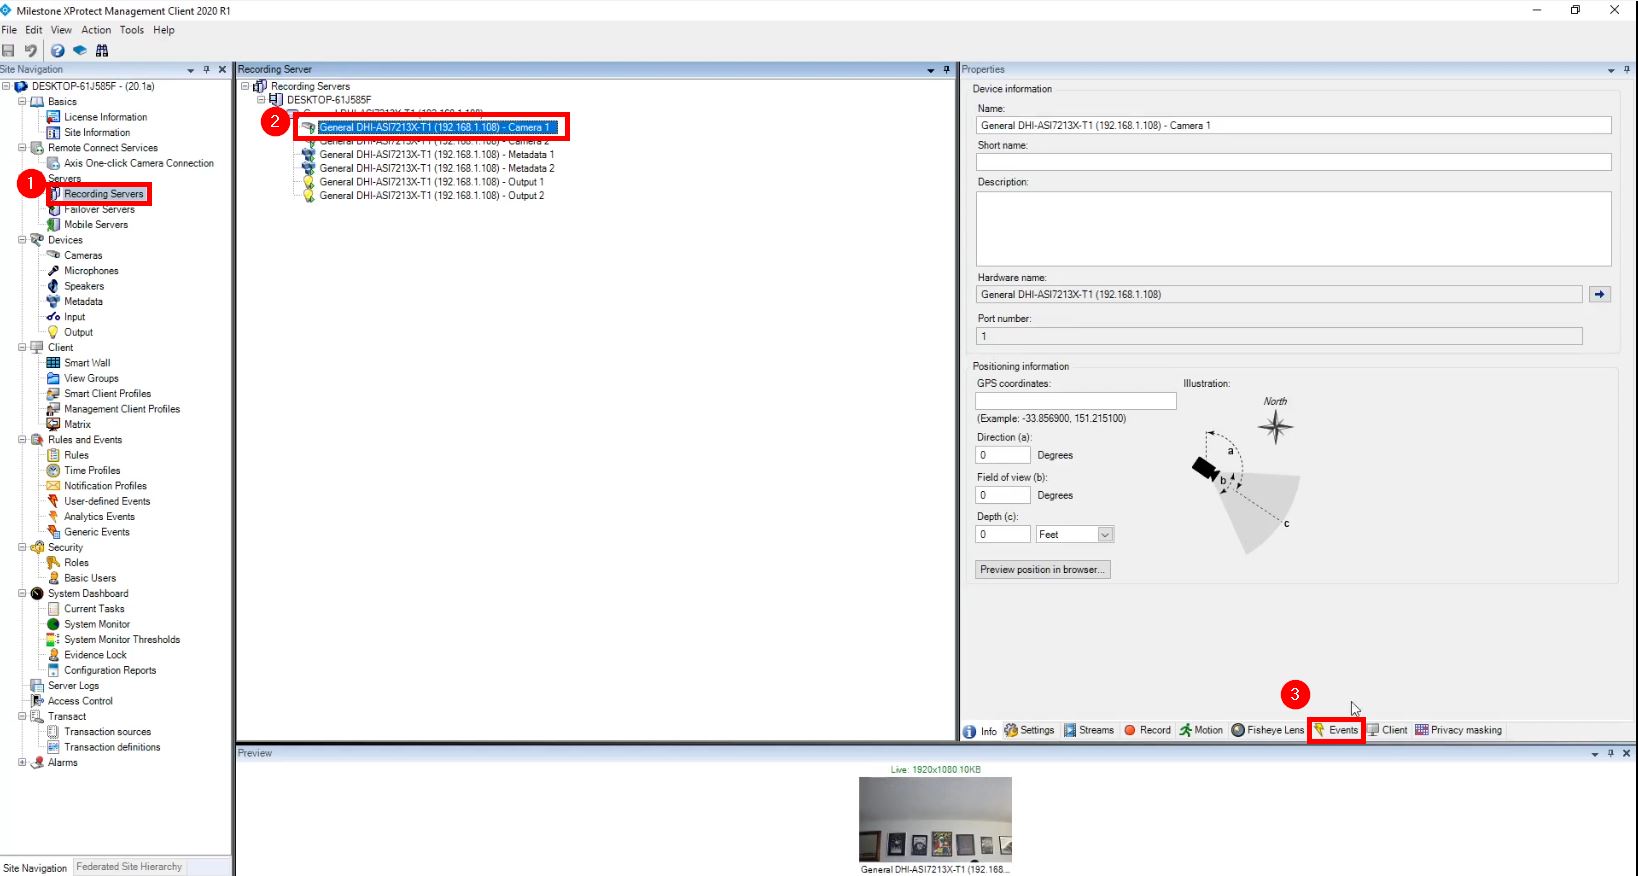Select Mobile Servers in the tree
Viewport: 1638px width, 876px height.
point(96,225)
